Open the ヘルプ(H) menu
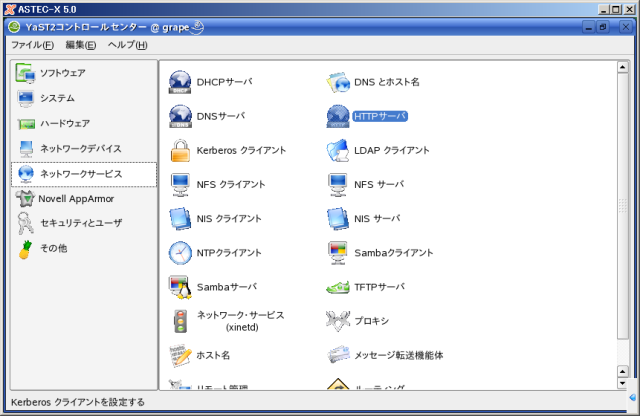 coord(127,45)
